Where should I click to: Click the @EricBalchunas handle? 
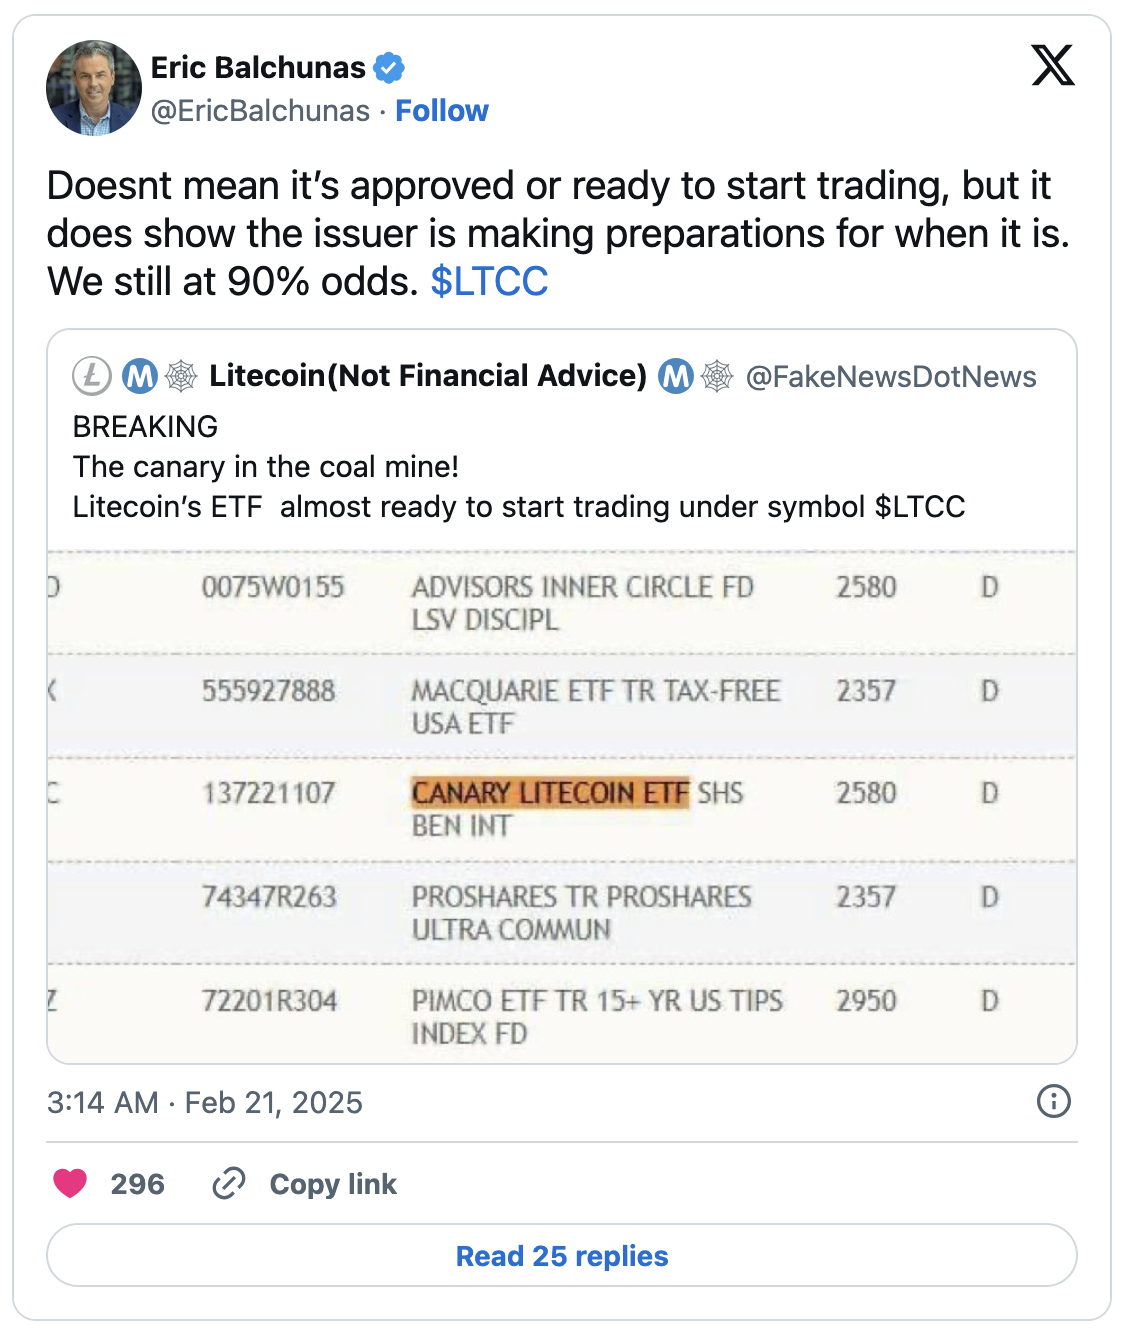point(262,111)
